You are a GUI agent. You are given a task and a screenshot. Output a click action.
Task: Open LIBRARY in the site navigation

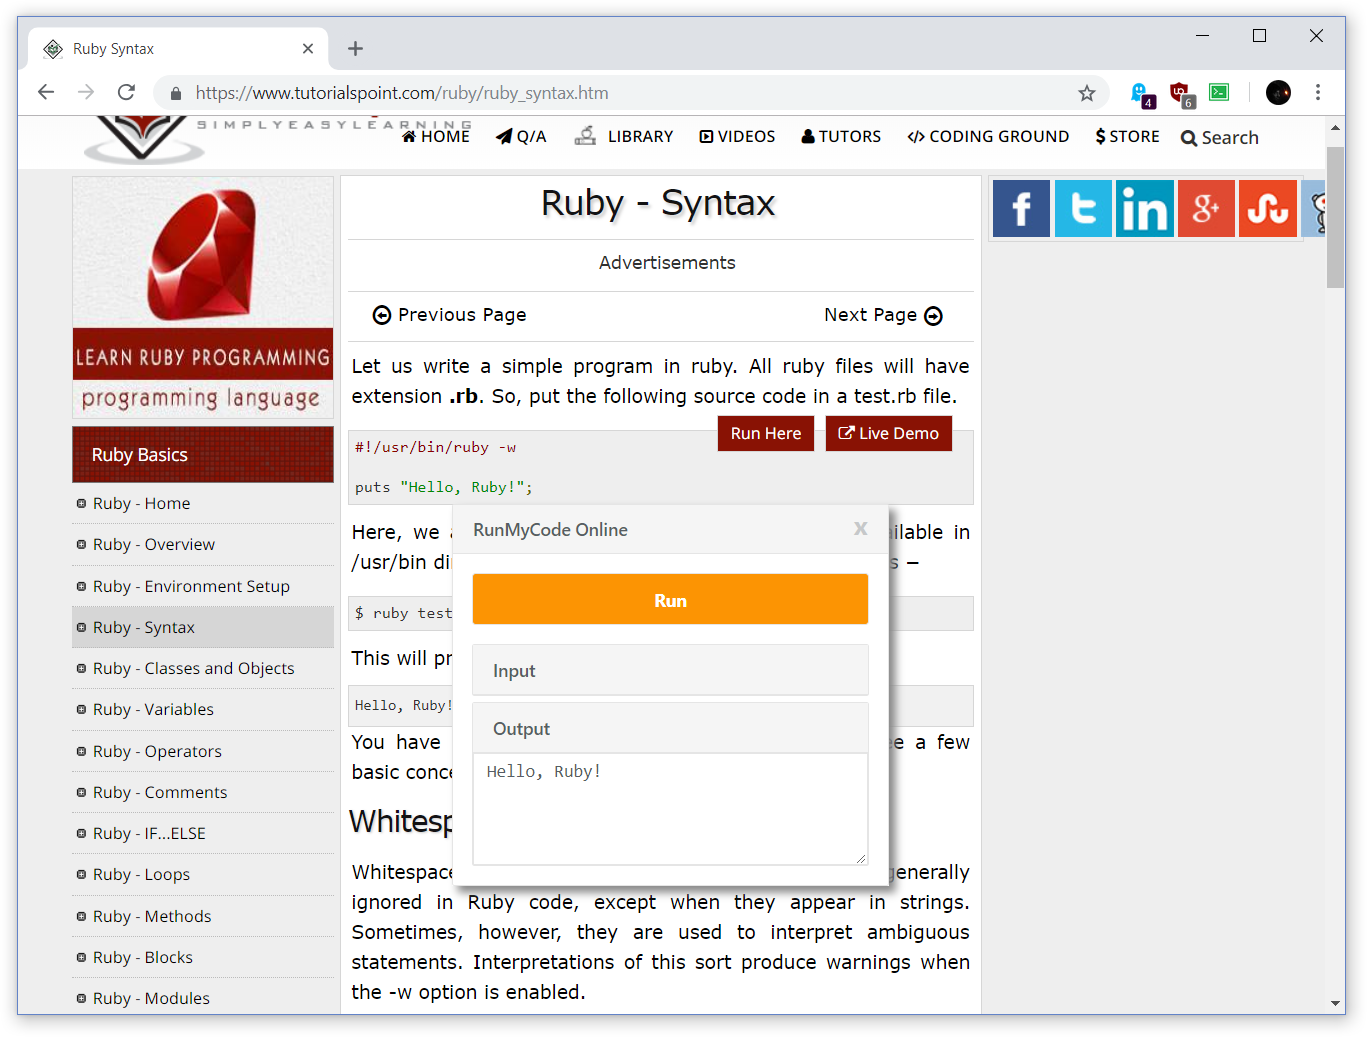[624, 136]
